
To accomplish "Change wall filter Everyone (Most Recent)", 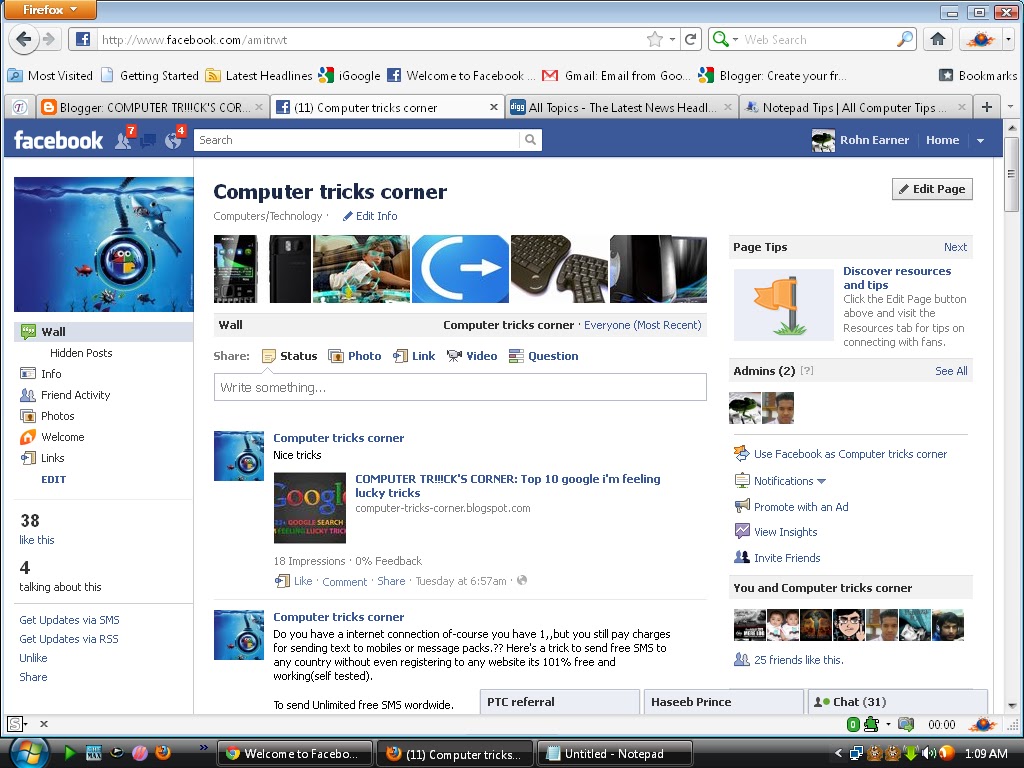I will [642, 325].
